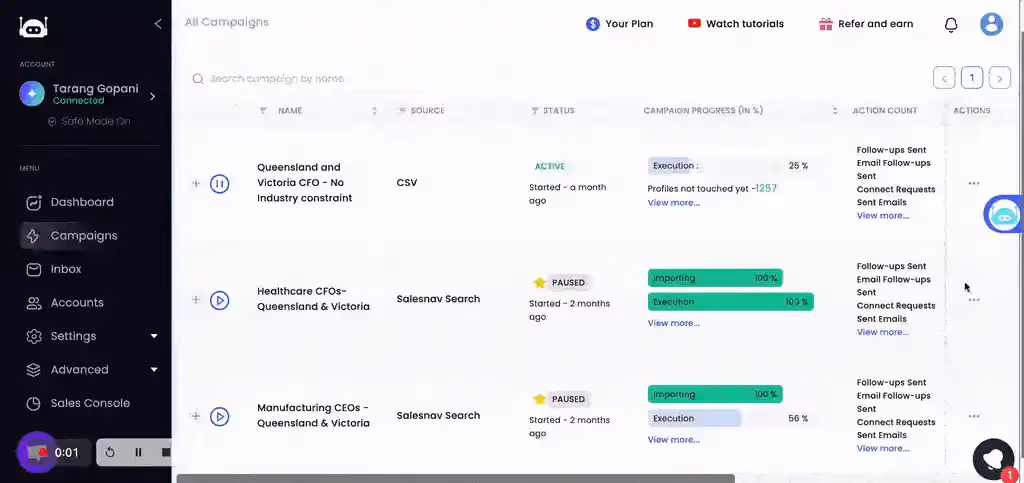The image size is (1024, 483).
Task: Click the Settings gear icon
Action: coord(33,336)
